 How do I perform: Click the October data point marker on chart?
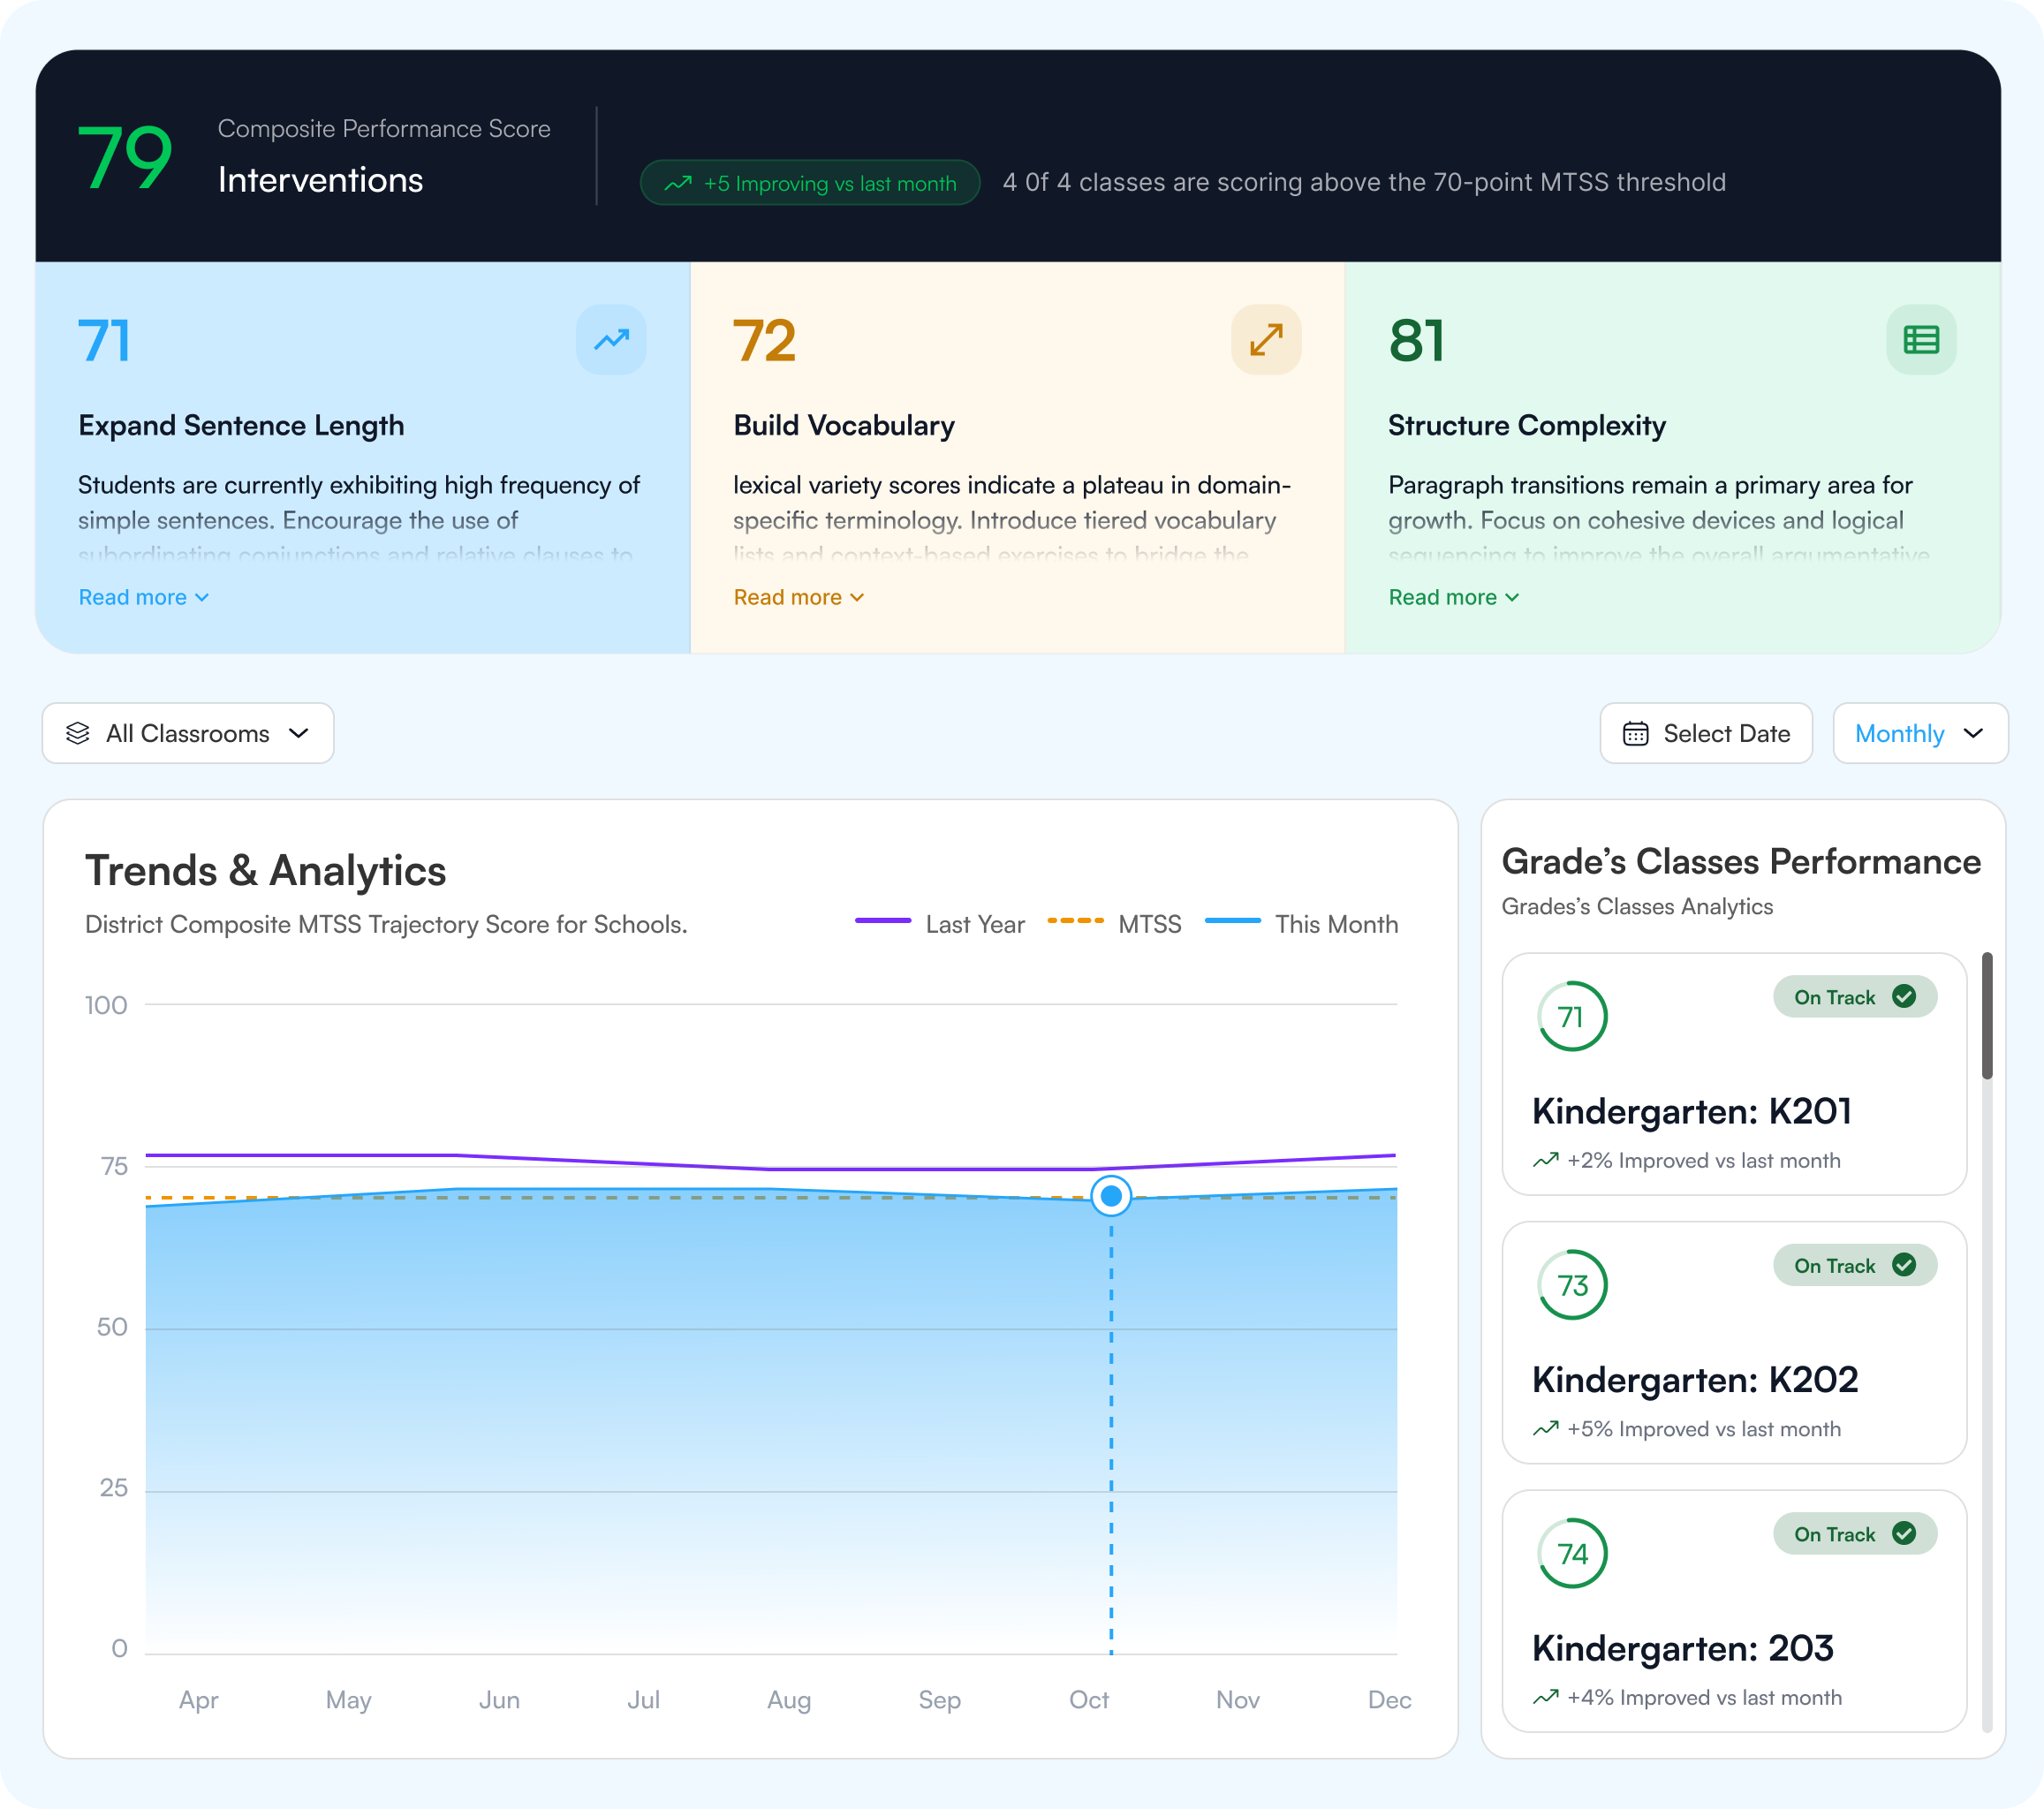(1111, 1196)
